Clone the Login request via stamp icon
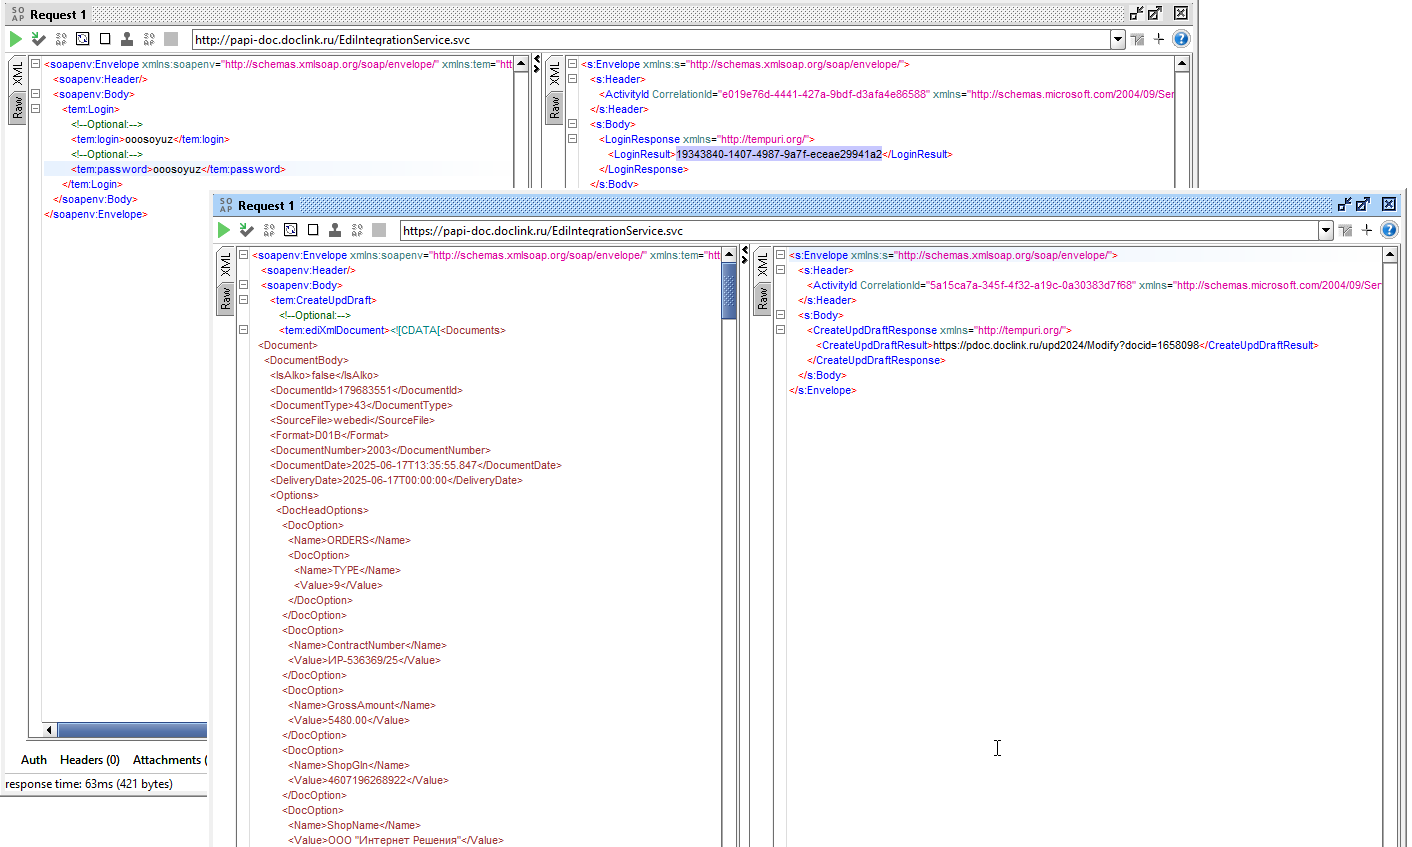The height and width of the screenshot is (847, 1412). tap(127, 39)
